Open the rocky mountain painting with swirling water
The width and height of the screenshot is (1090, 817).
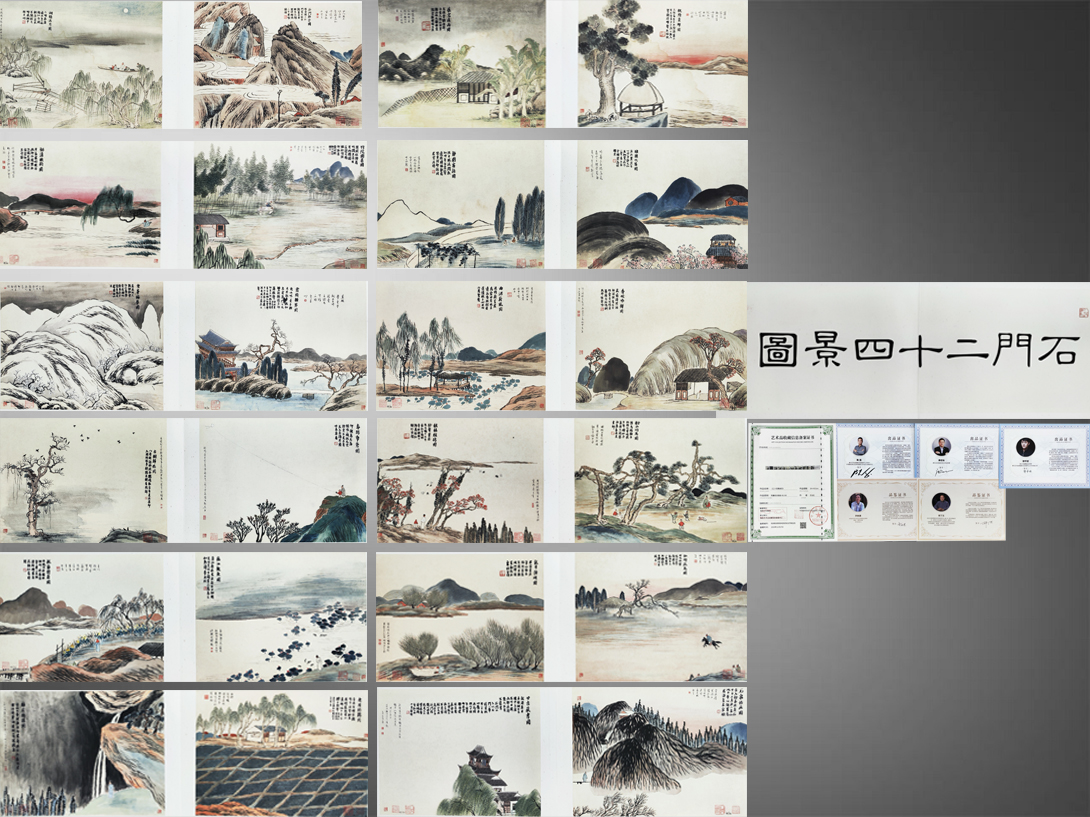(277, 64)
